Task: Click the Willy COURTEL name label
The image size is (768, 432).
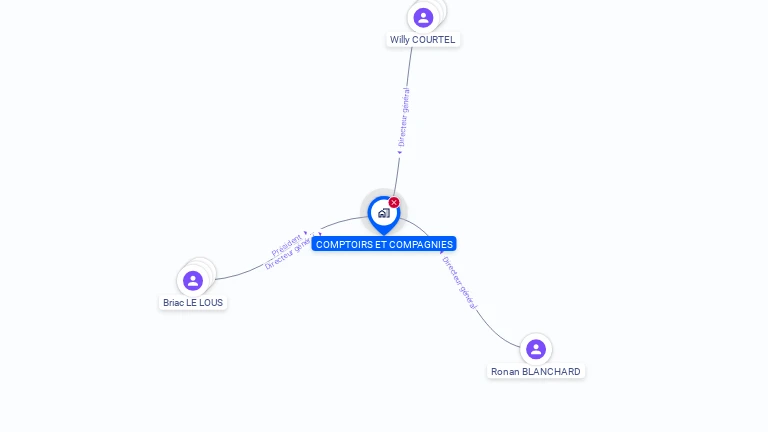Action: coord(423,40)
